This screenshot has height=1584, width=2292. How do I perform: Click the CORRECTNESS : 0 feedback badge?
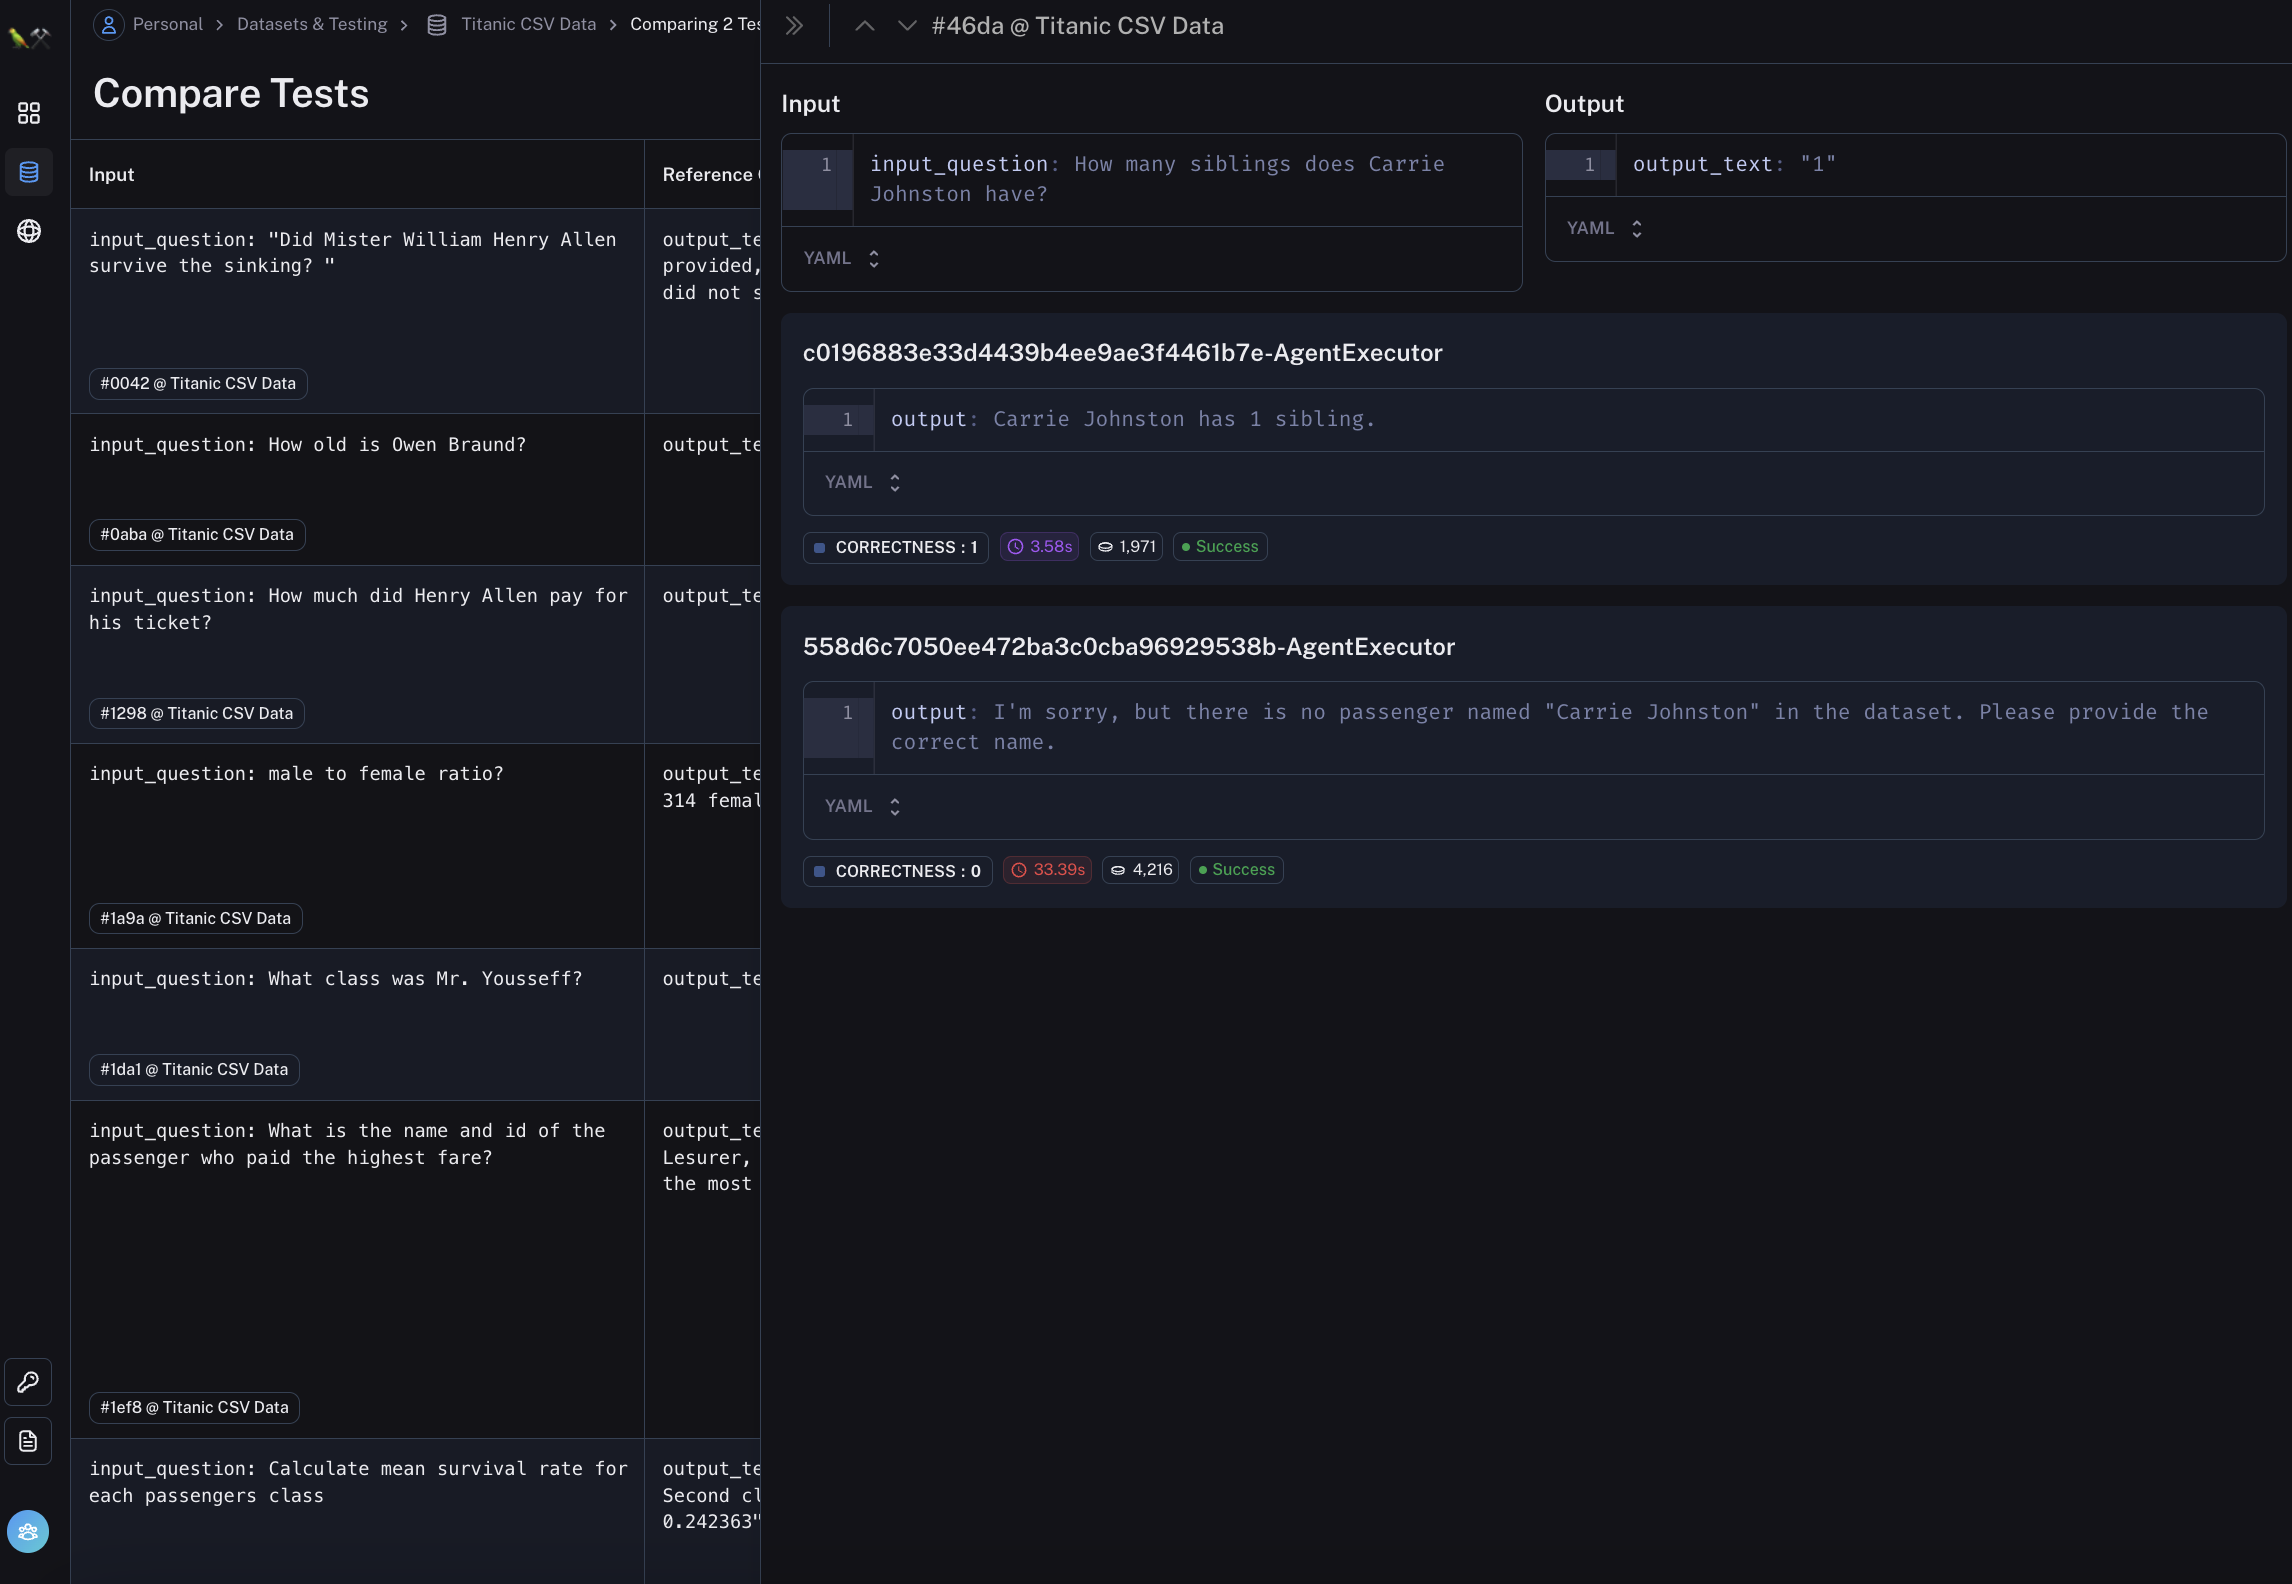898,871
